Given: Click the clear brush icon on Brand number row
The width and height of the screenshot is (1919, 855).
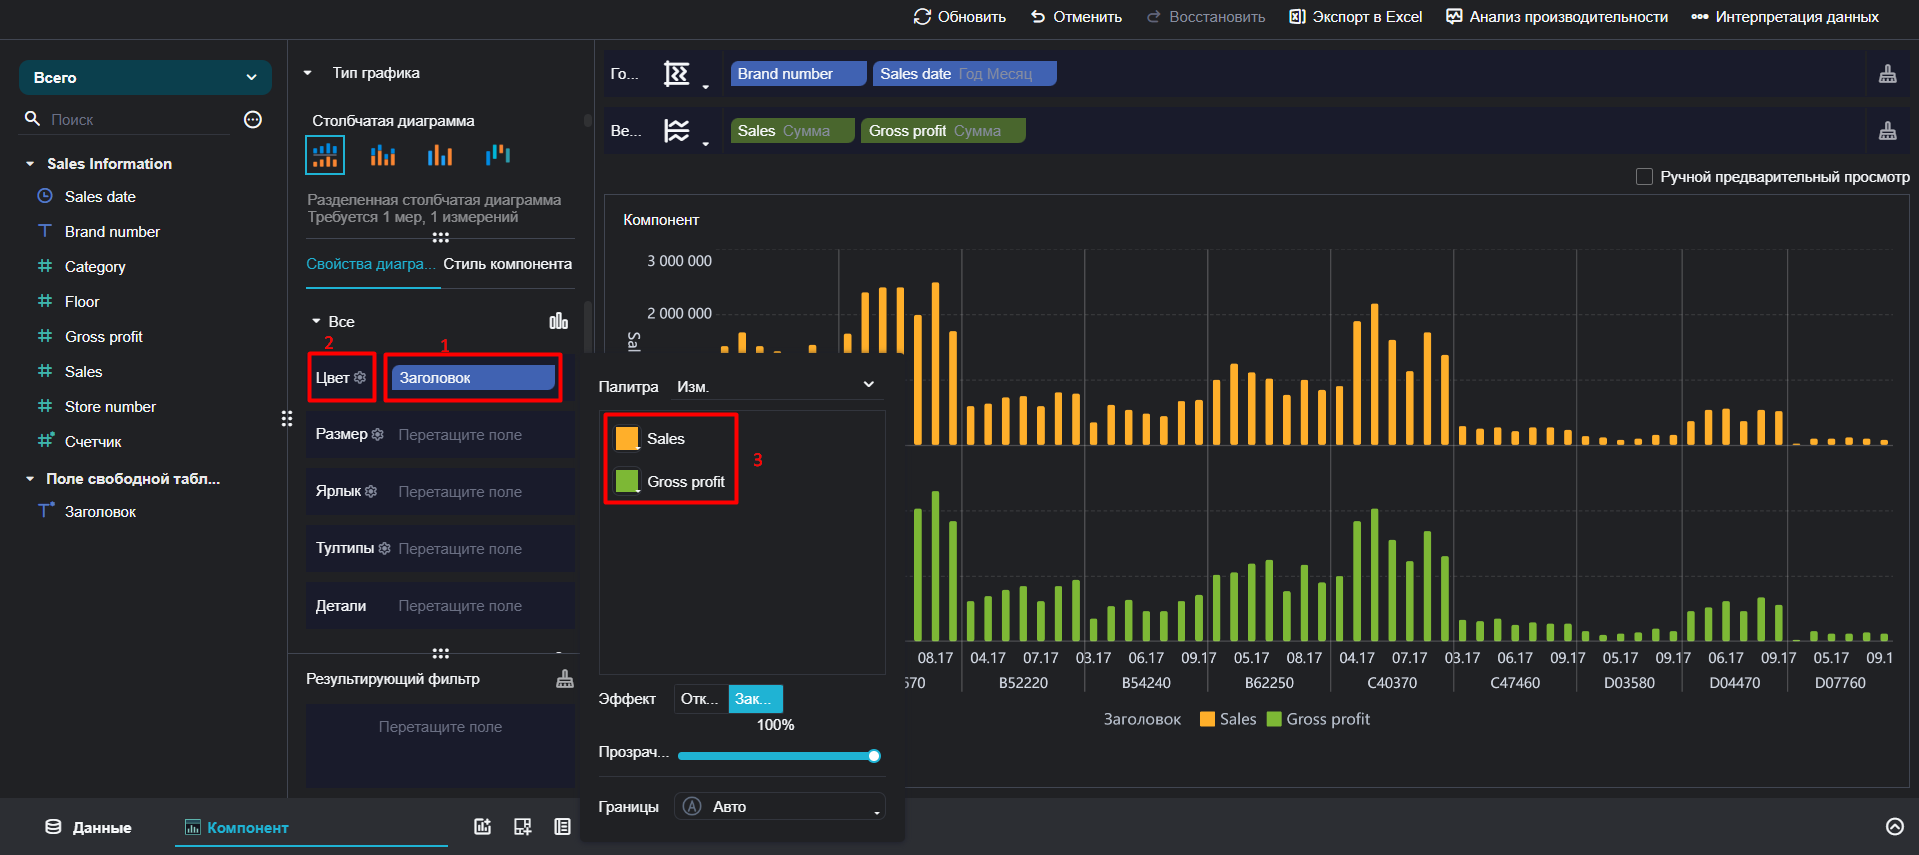Looking at the screenshot, I should pyautogui.click(x=1888, y=74).
